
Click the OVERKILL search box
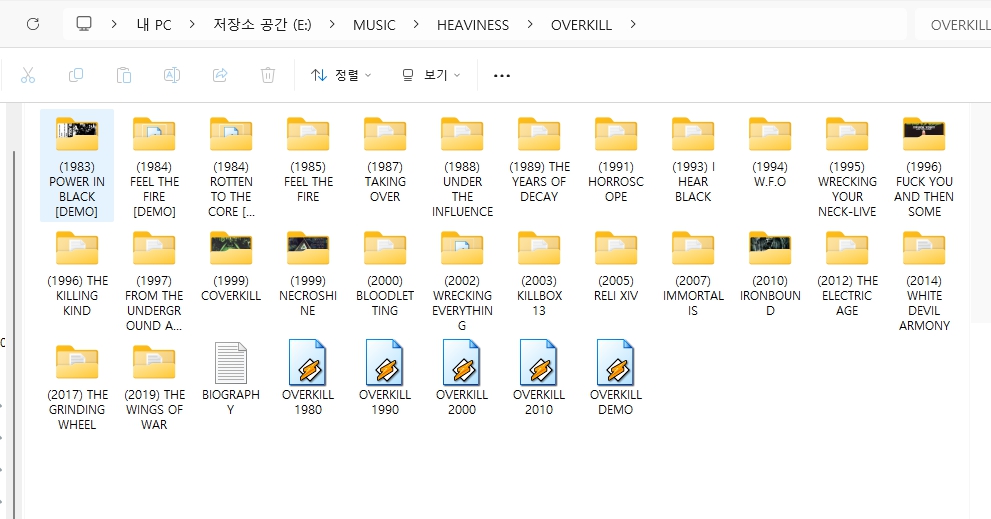click(953, 25)
